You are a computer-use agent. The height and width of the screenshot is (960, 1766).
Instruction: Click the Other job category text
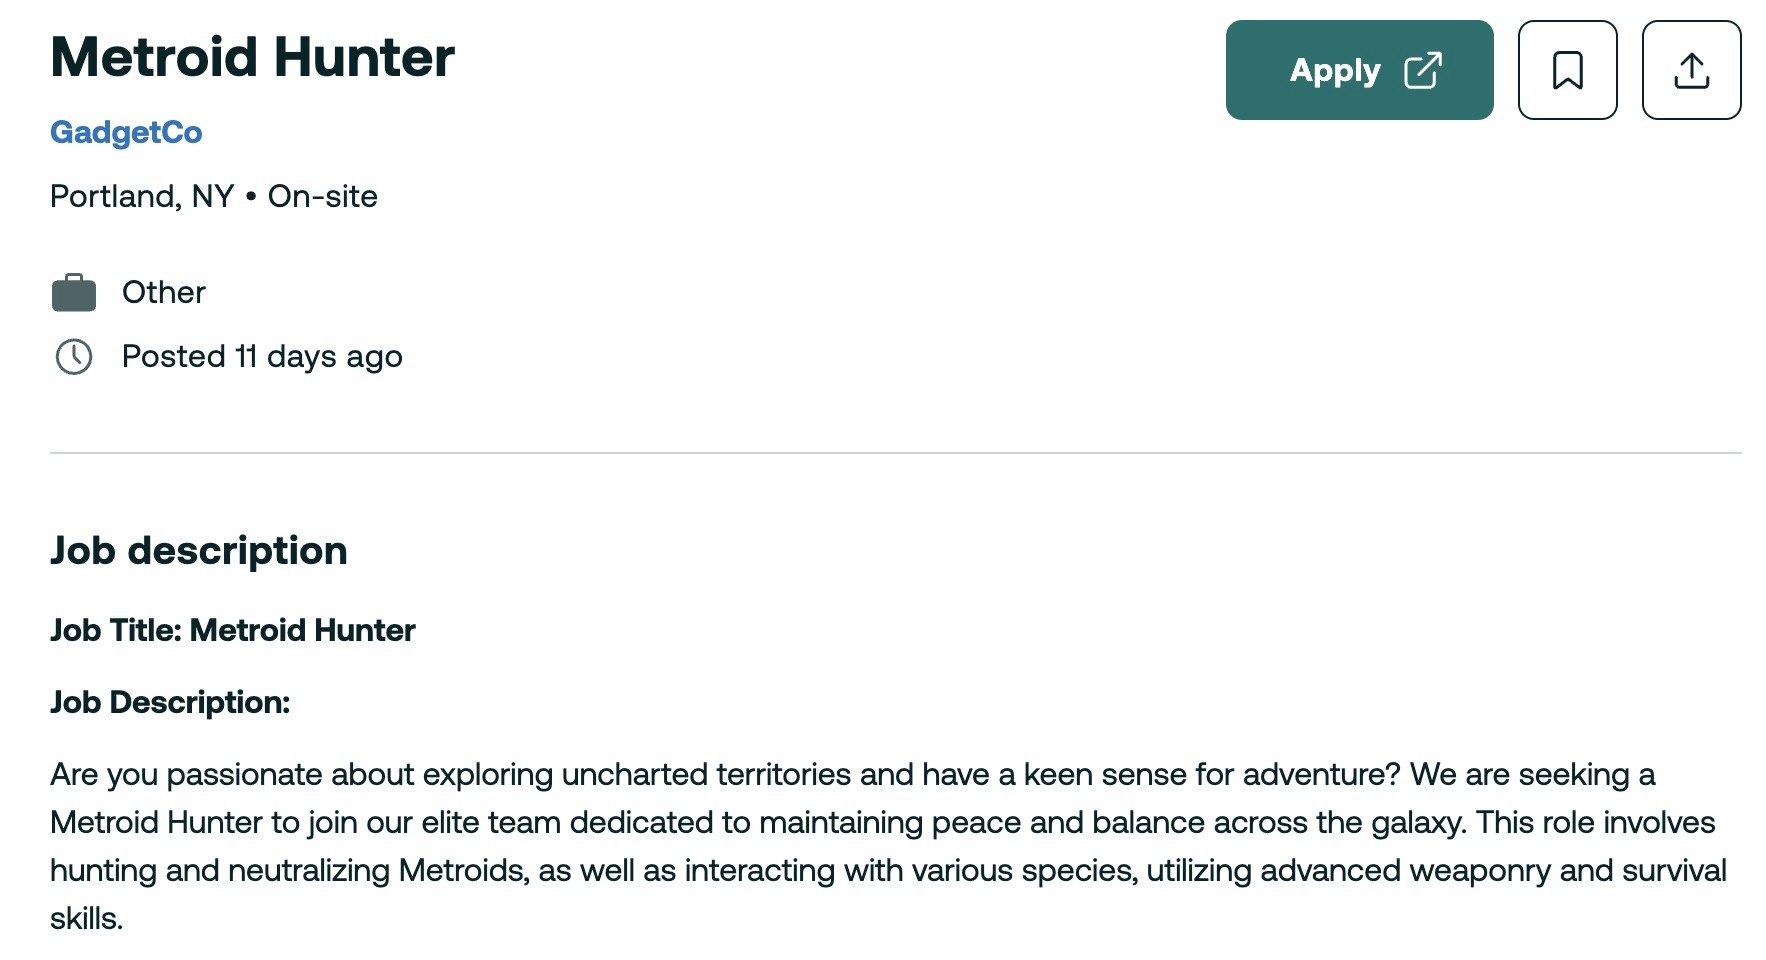point(164,292)
